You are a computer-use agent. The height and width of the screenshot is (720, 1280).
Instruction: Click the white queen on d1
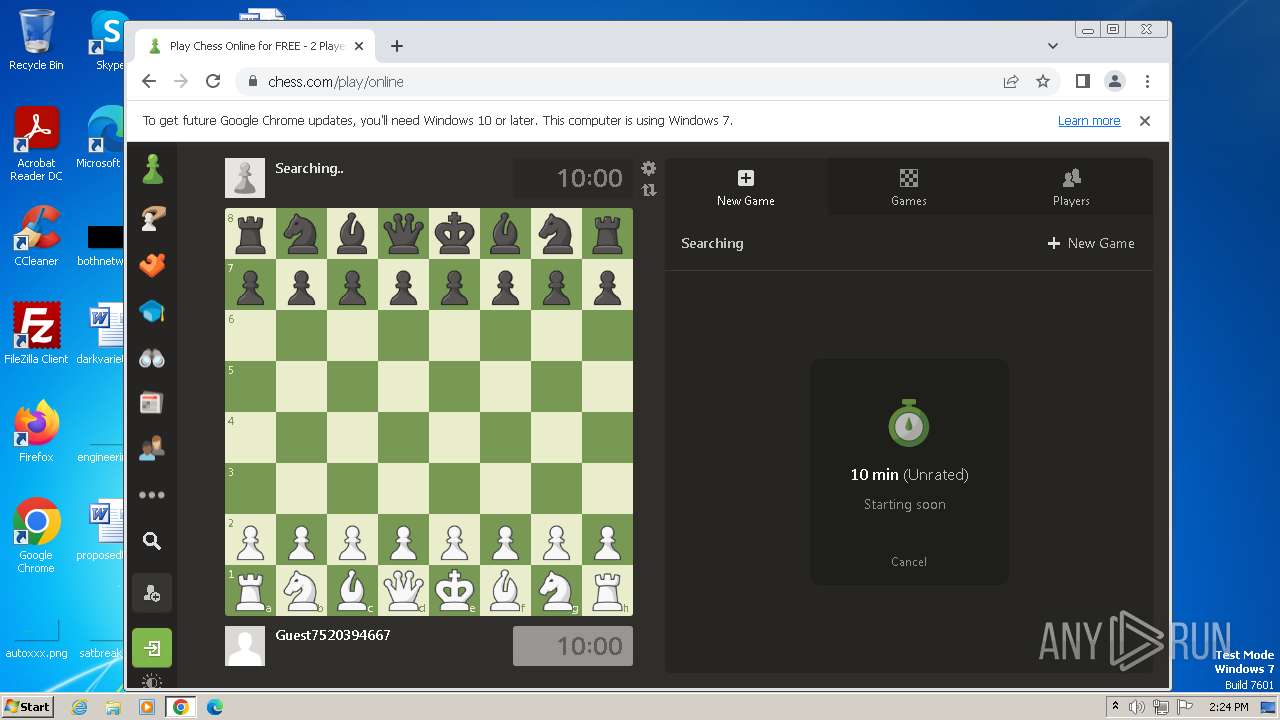[x=404, y=591]
